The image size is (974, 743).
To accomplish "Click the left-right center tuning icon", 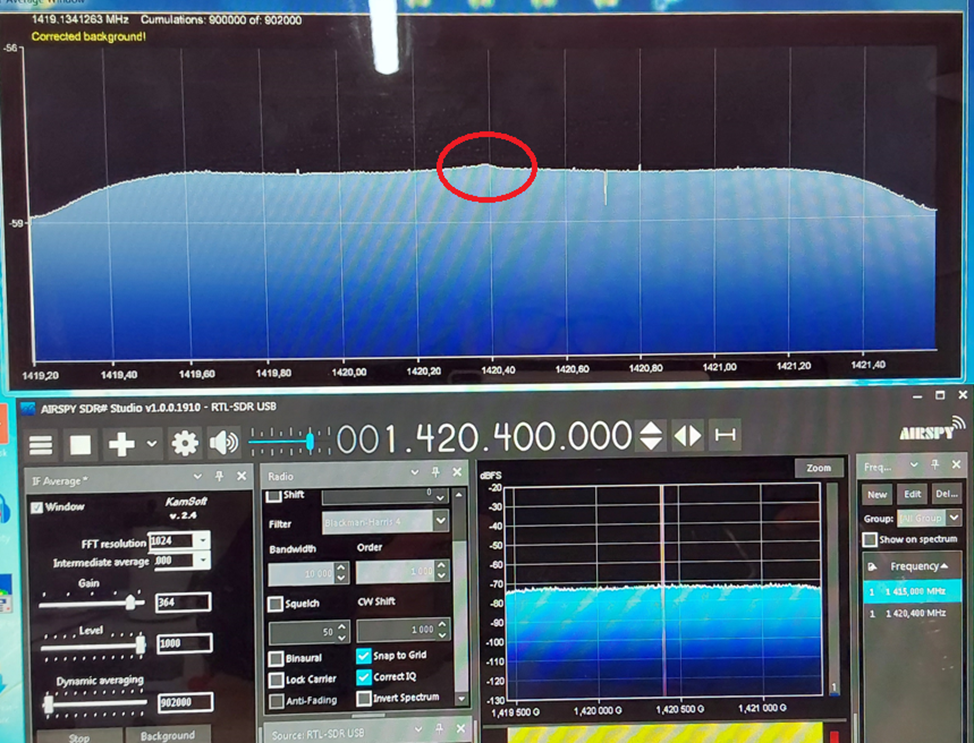I will tap(688, 435).
